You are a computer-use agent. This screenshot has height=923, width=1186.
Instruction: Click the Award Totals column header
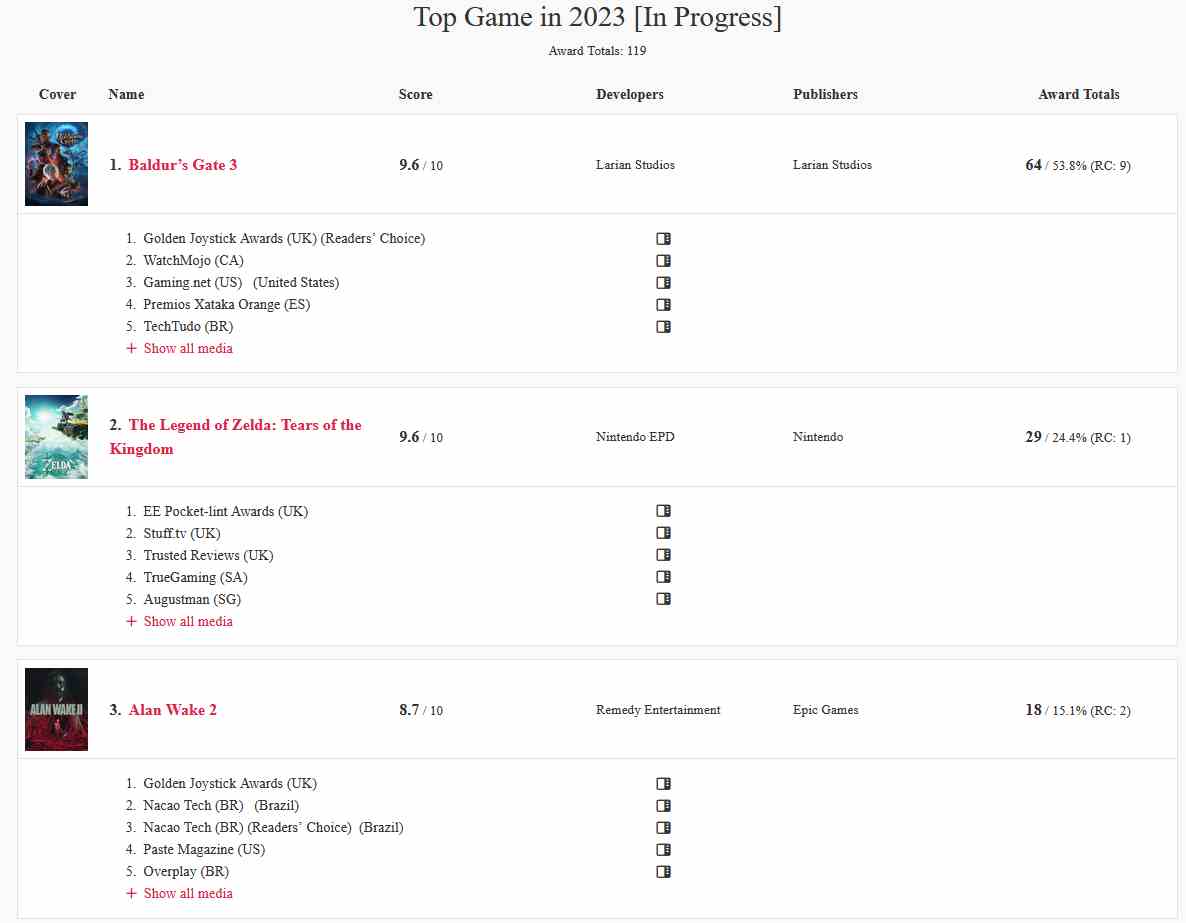[1079, 95]
